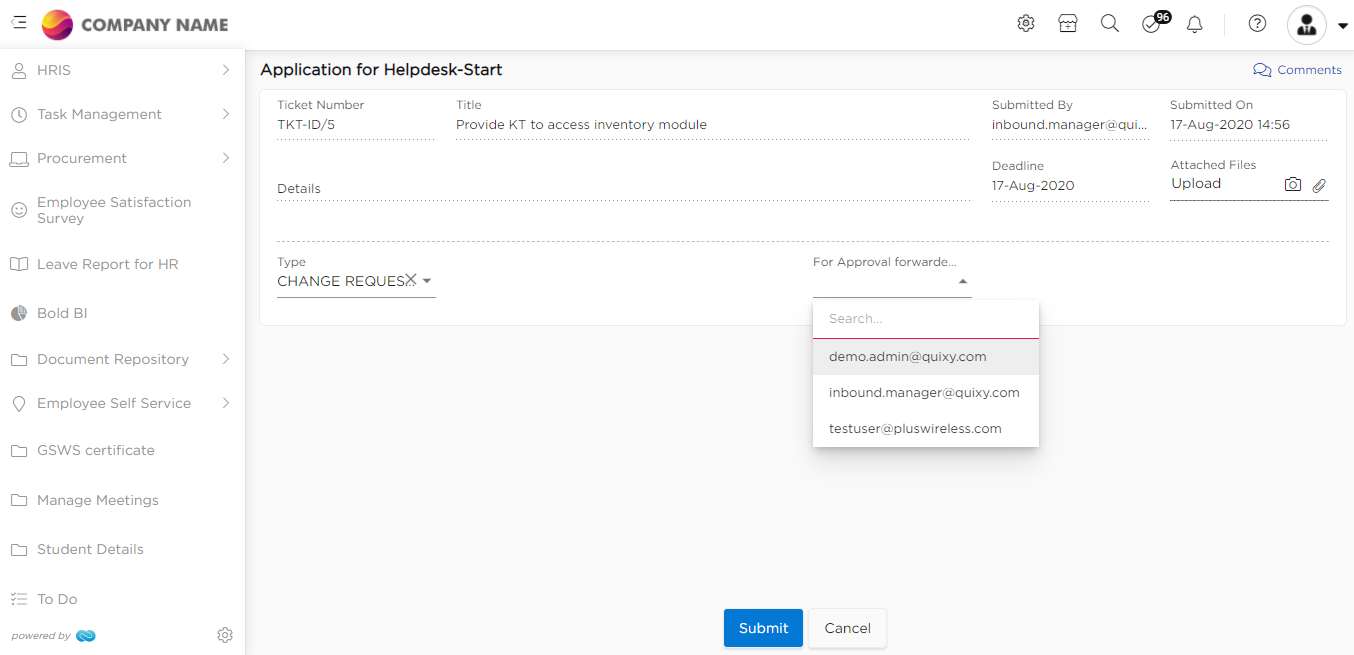Select demo.admin@quixy.com option
This screenshot has width=1354, height=655.
click(x=926, y=356)
